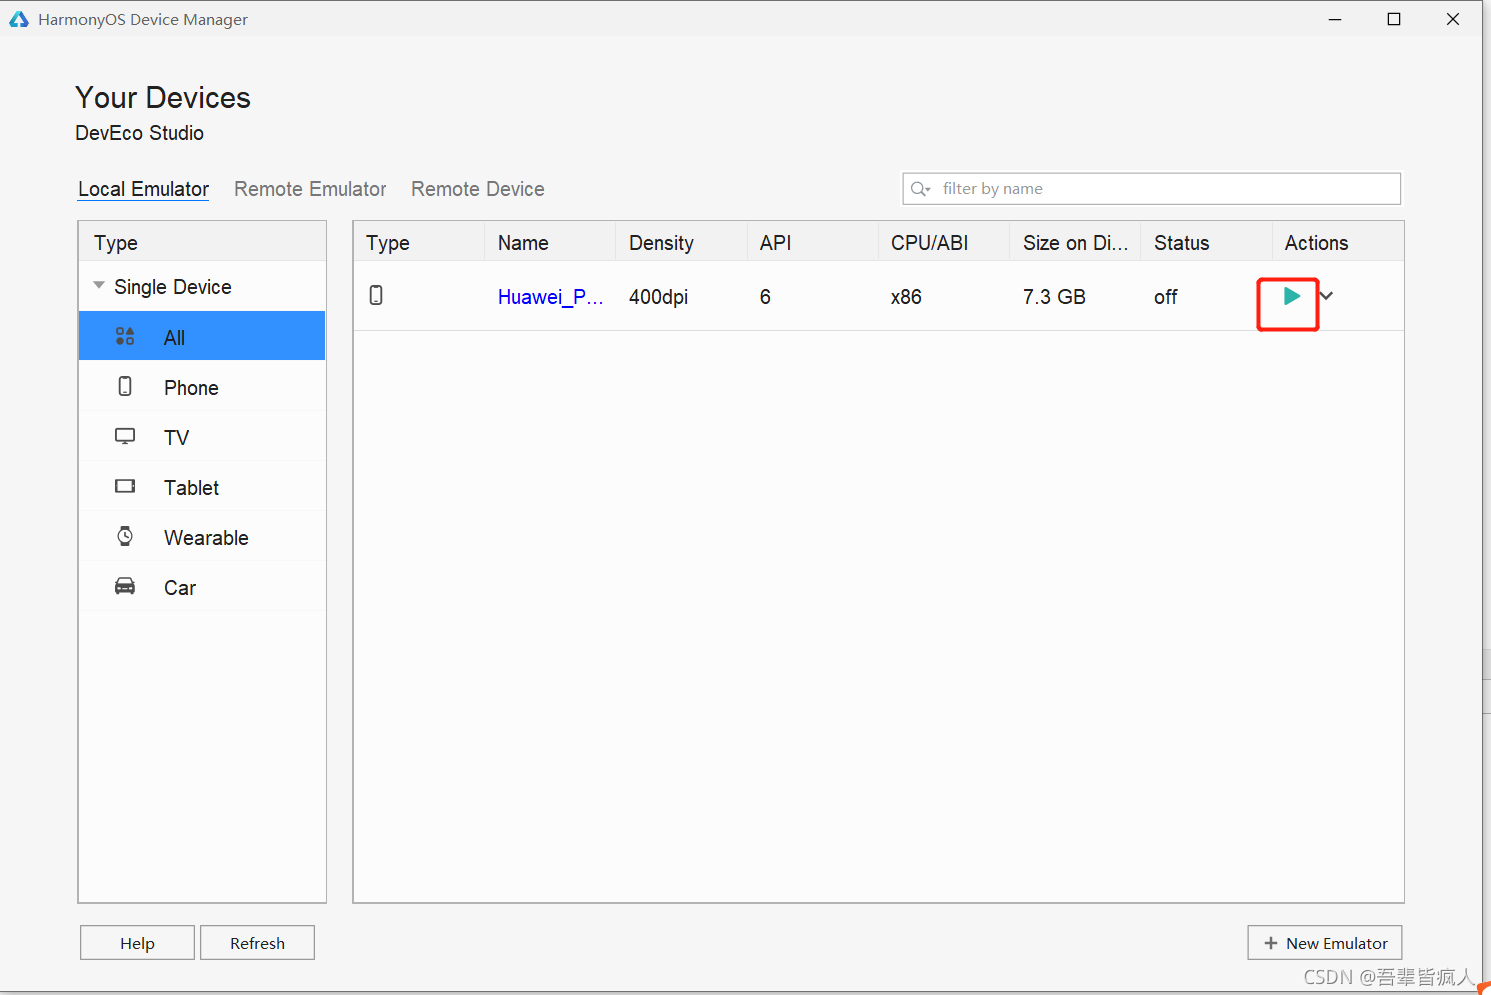This screenshot has height=995, width=1491.
Task: Select the Car icon in the sidebar
Action: 125,586
